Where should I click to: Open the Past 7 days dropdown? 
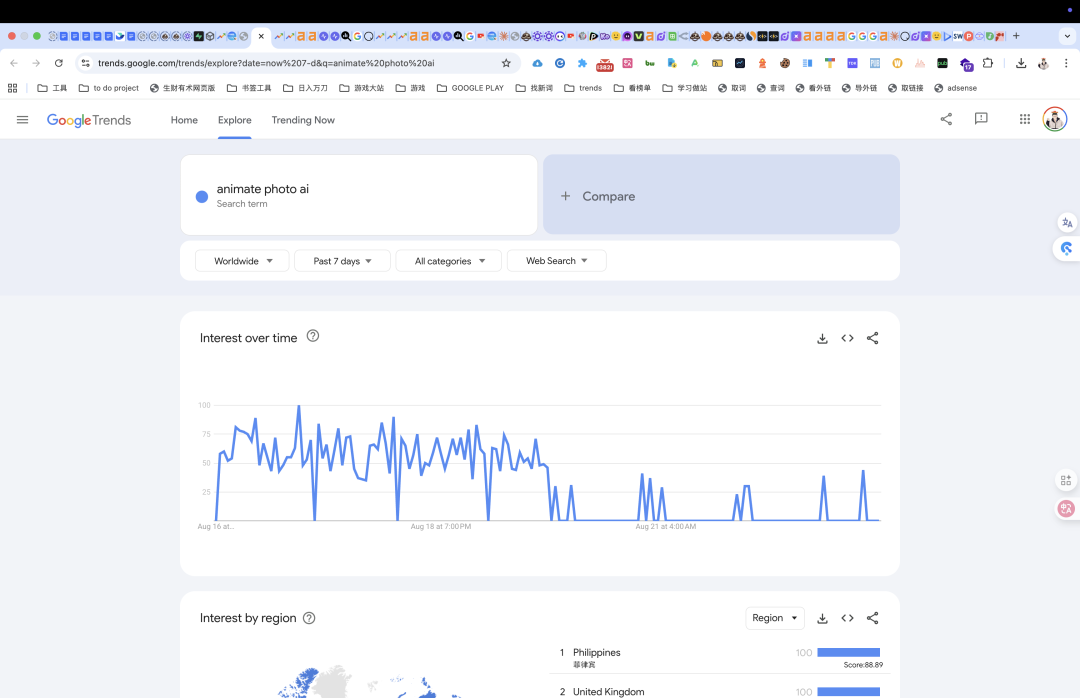(342, 260)
